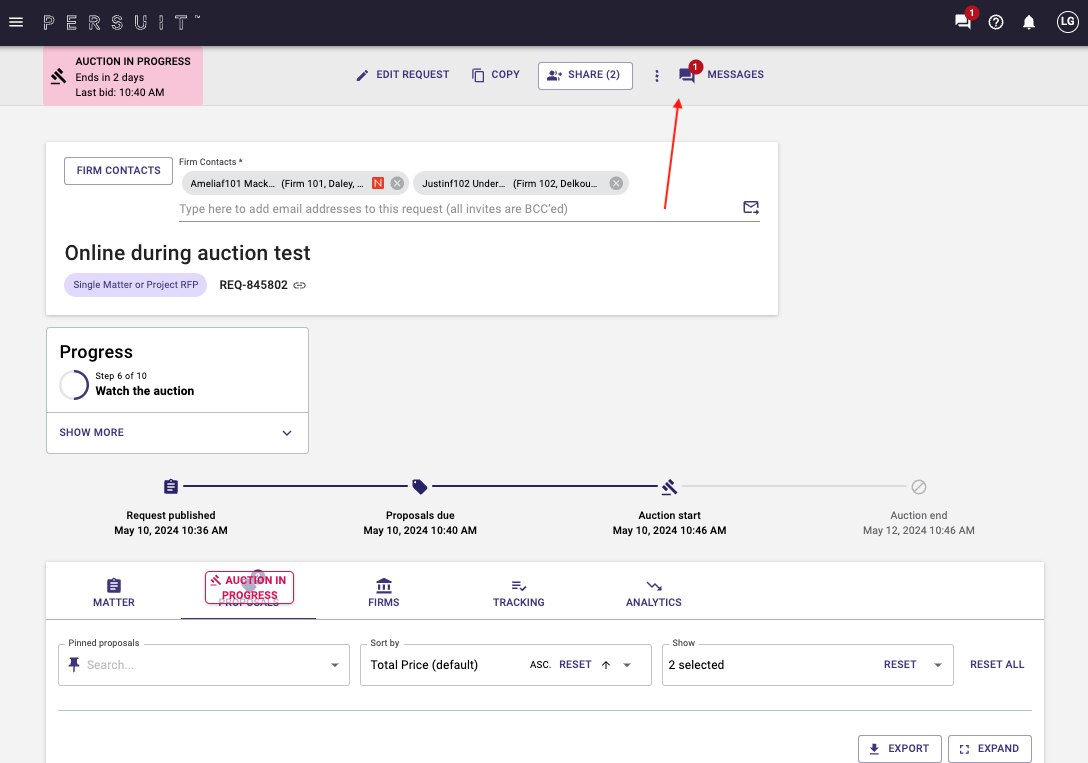This screenshot has width=1088, height=763.
Task: Click the 'May 12, 2024 10:46 AM' date
Action: [919, 531]
